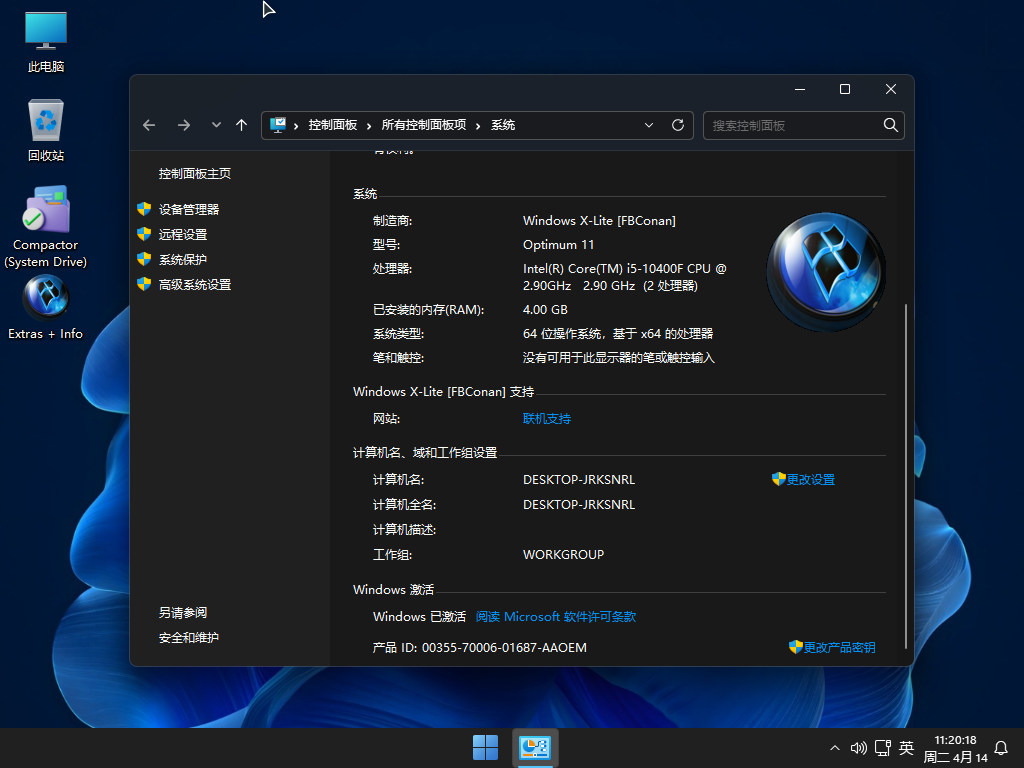Open the Windows Start menu
Image resolution: width=1024 pixels, height=768 pixels.
coord(485,747)
